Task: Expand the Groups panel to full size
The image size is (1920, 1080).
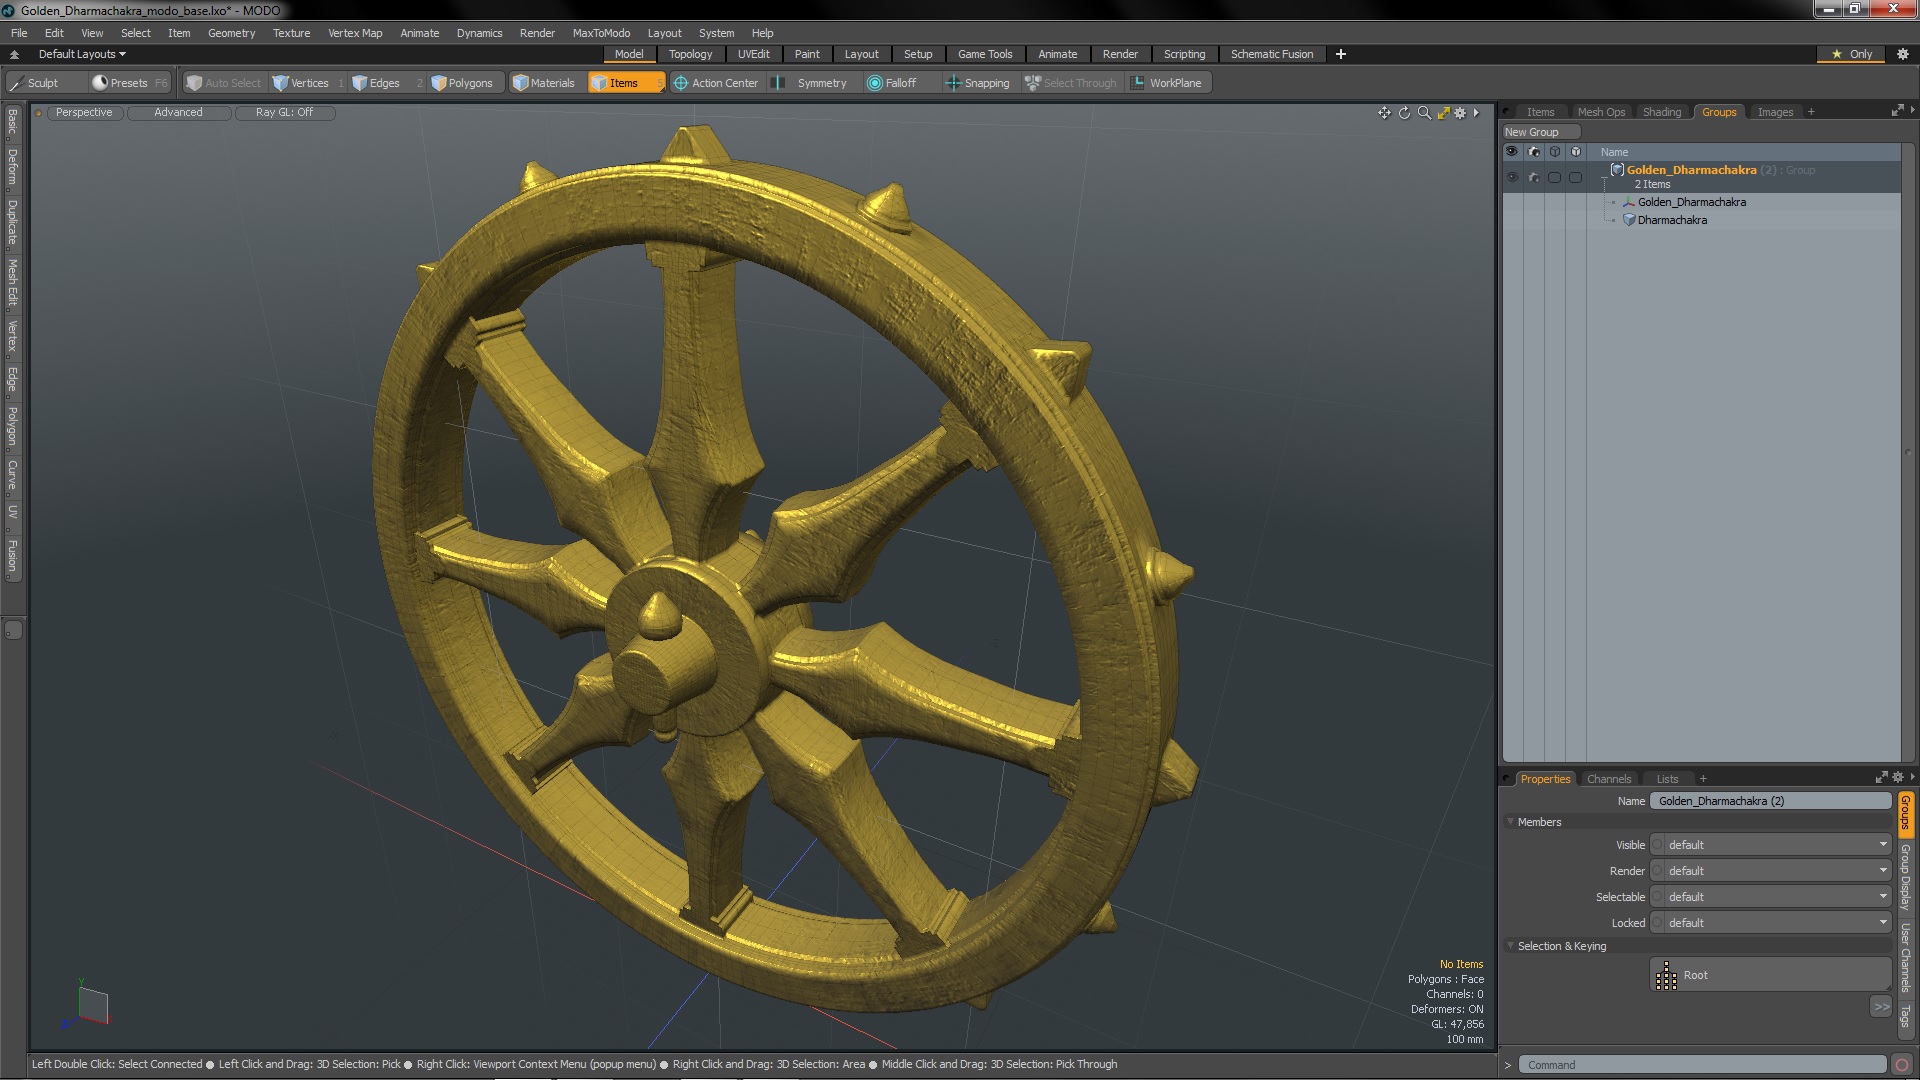Action: click(x=1897, y=111)
